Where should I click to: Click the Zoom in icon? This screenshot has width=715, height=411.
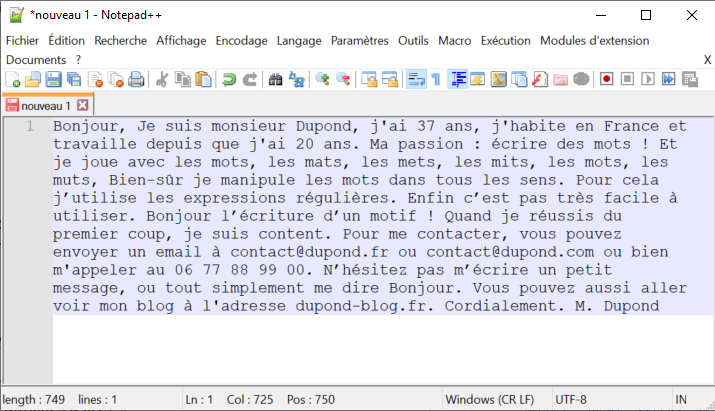pos(322,79)
